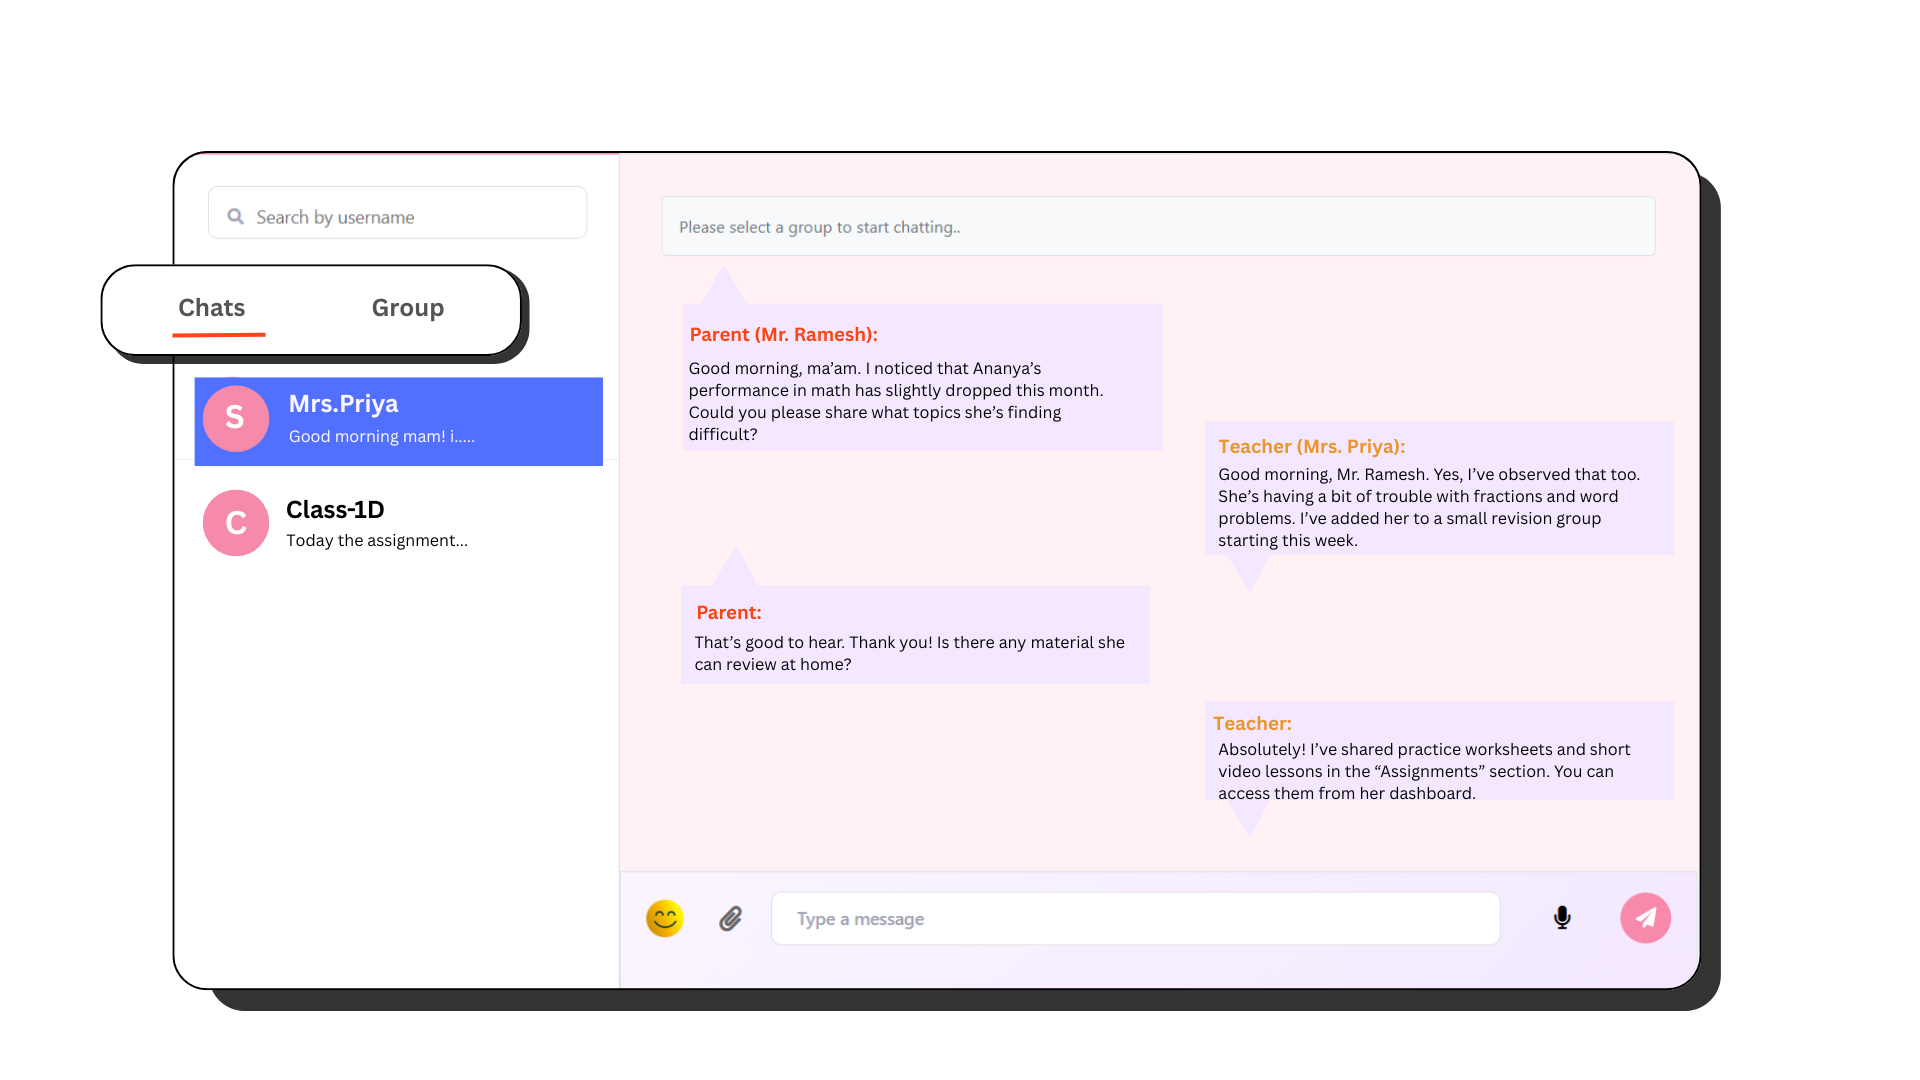
Task: Click 'Today the assignment...' preview text
Action: point(376,541)
